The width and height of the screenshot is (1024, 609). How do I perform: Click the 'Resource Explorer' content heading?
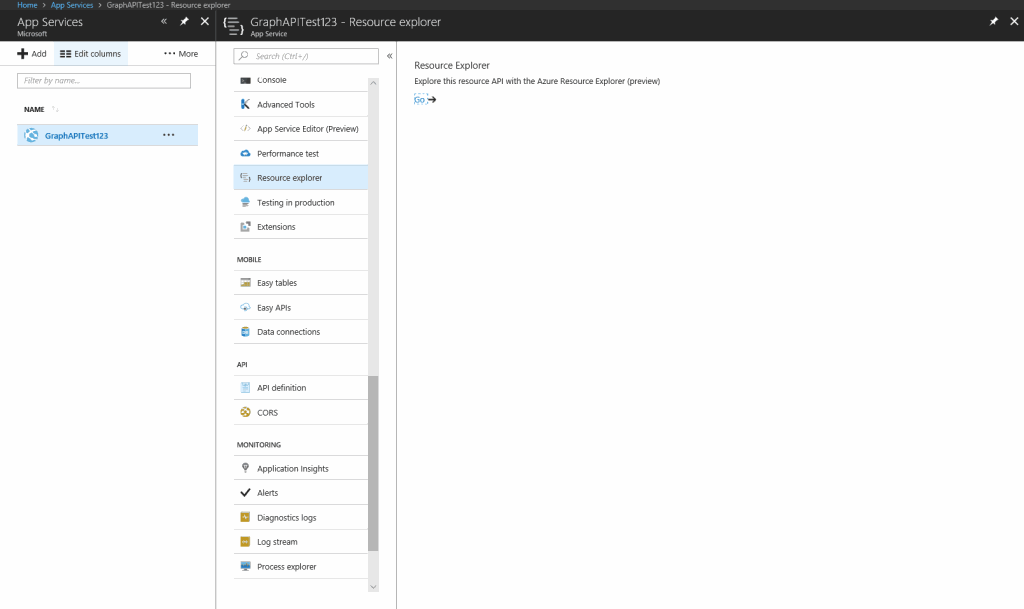(452, 65)
